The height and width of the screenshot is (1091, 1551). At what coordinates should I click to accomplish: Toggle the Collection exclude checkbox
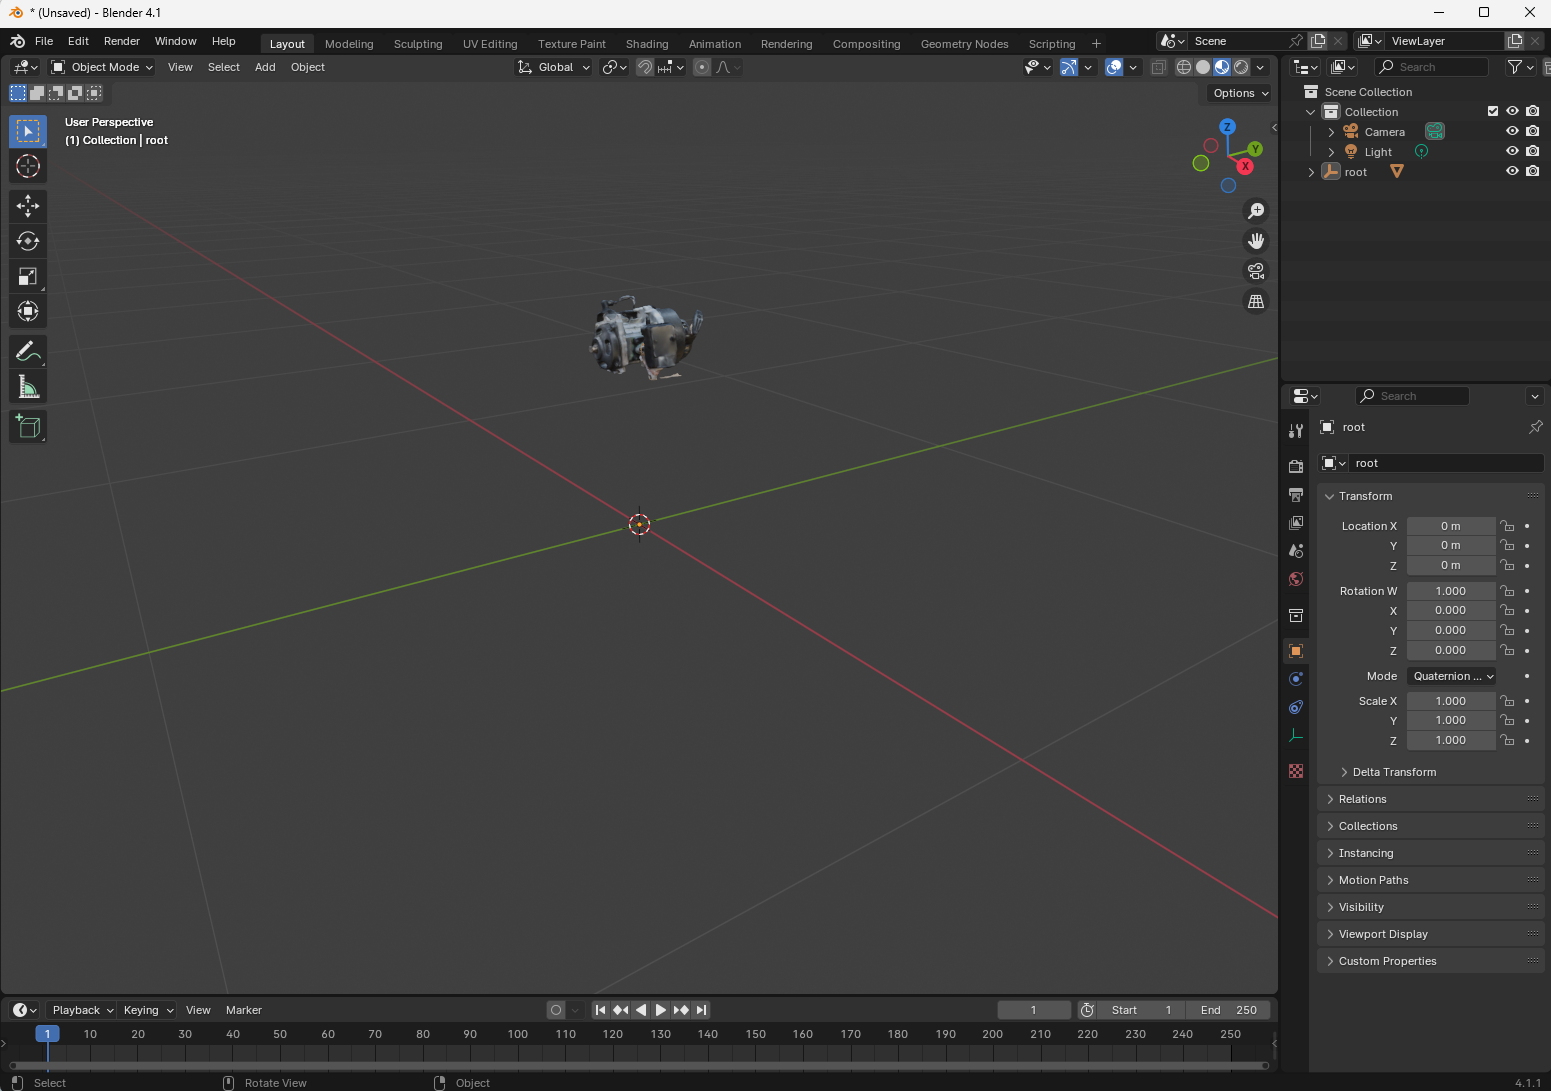pos(1493,111)
